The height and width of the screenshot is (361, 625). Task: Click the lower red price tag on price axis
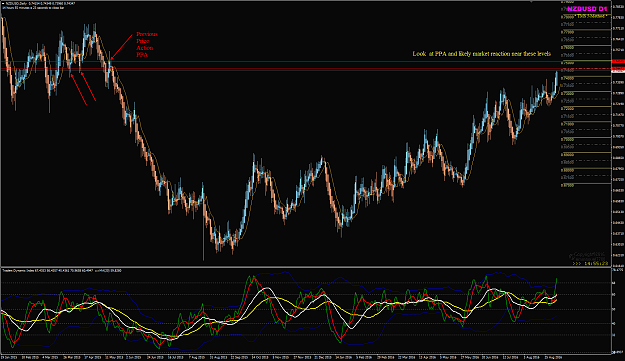(x=618, y=69)
